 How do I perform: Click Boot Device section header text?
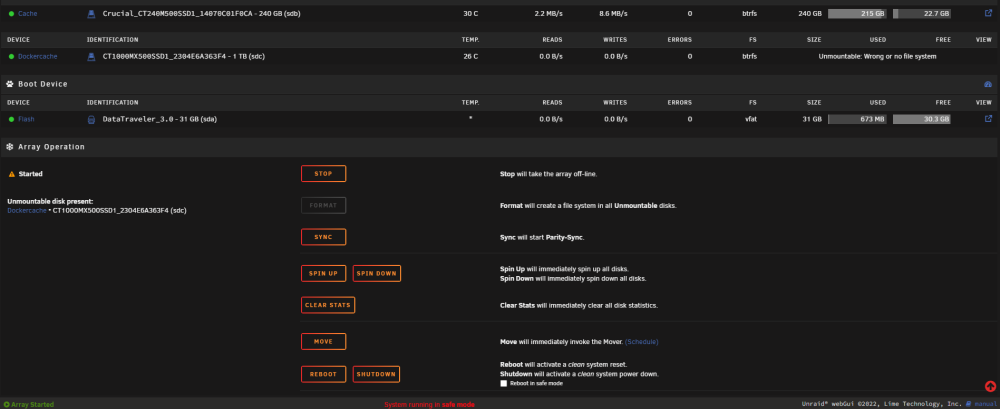[43, 84]
